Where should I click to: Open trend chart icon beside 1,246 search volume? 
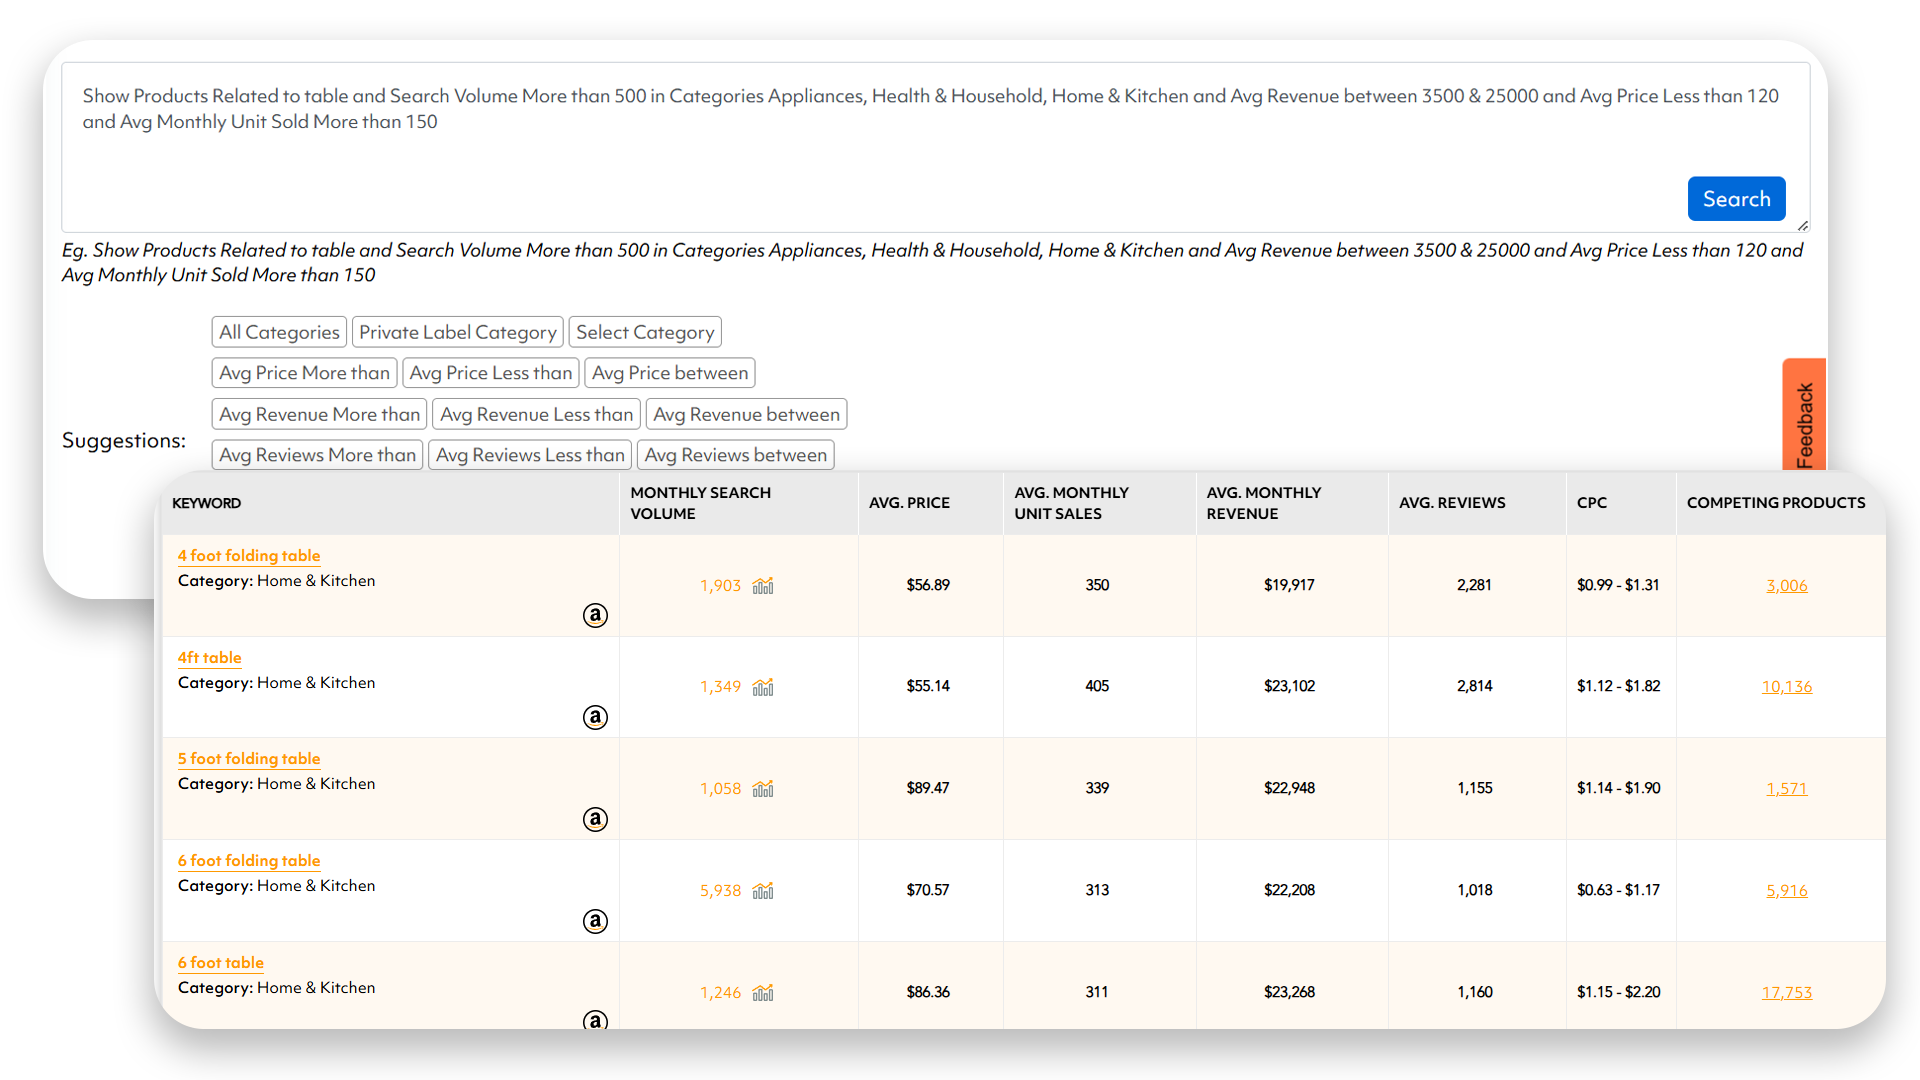[x=763, y=992]
